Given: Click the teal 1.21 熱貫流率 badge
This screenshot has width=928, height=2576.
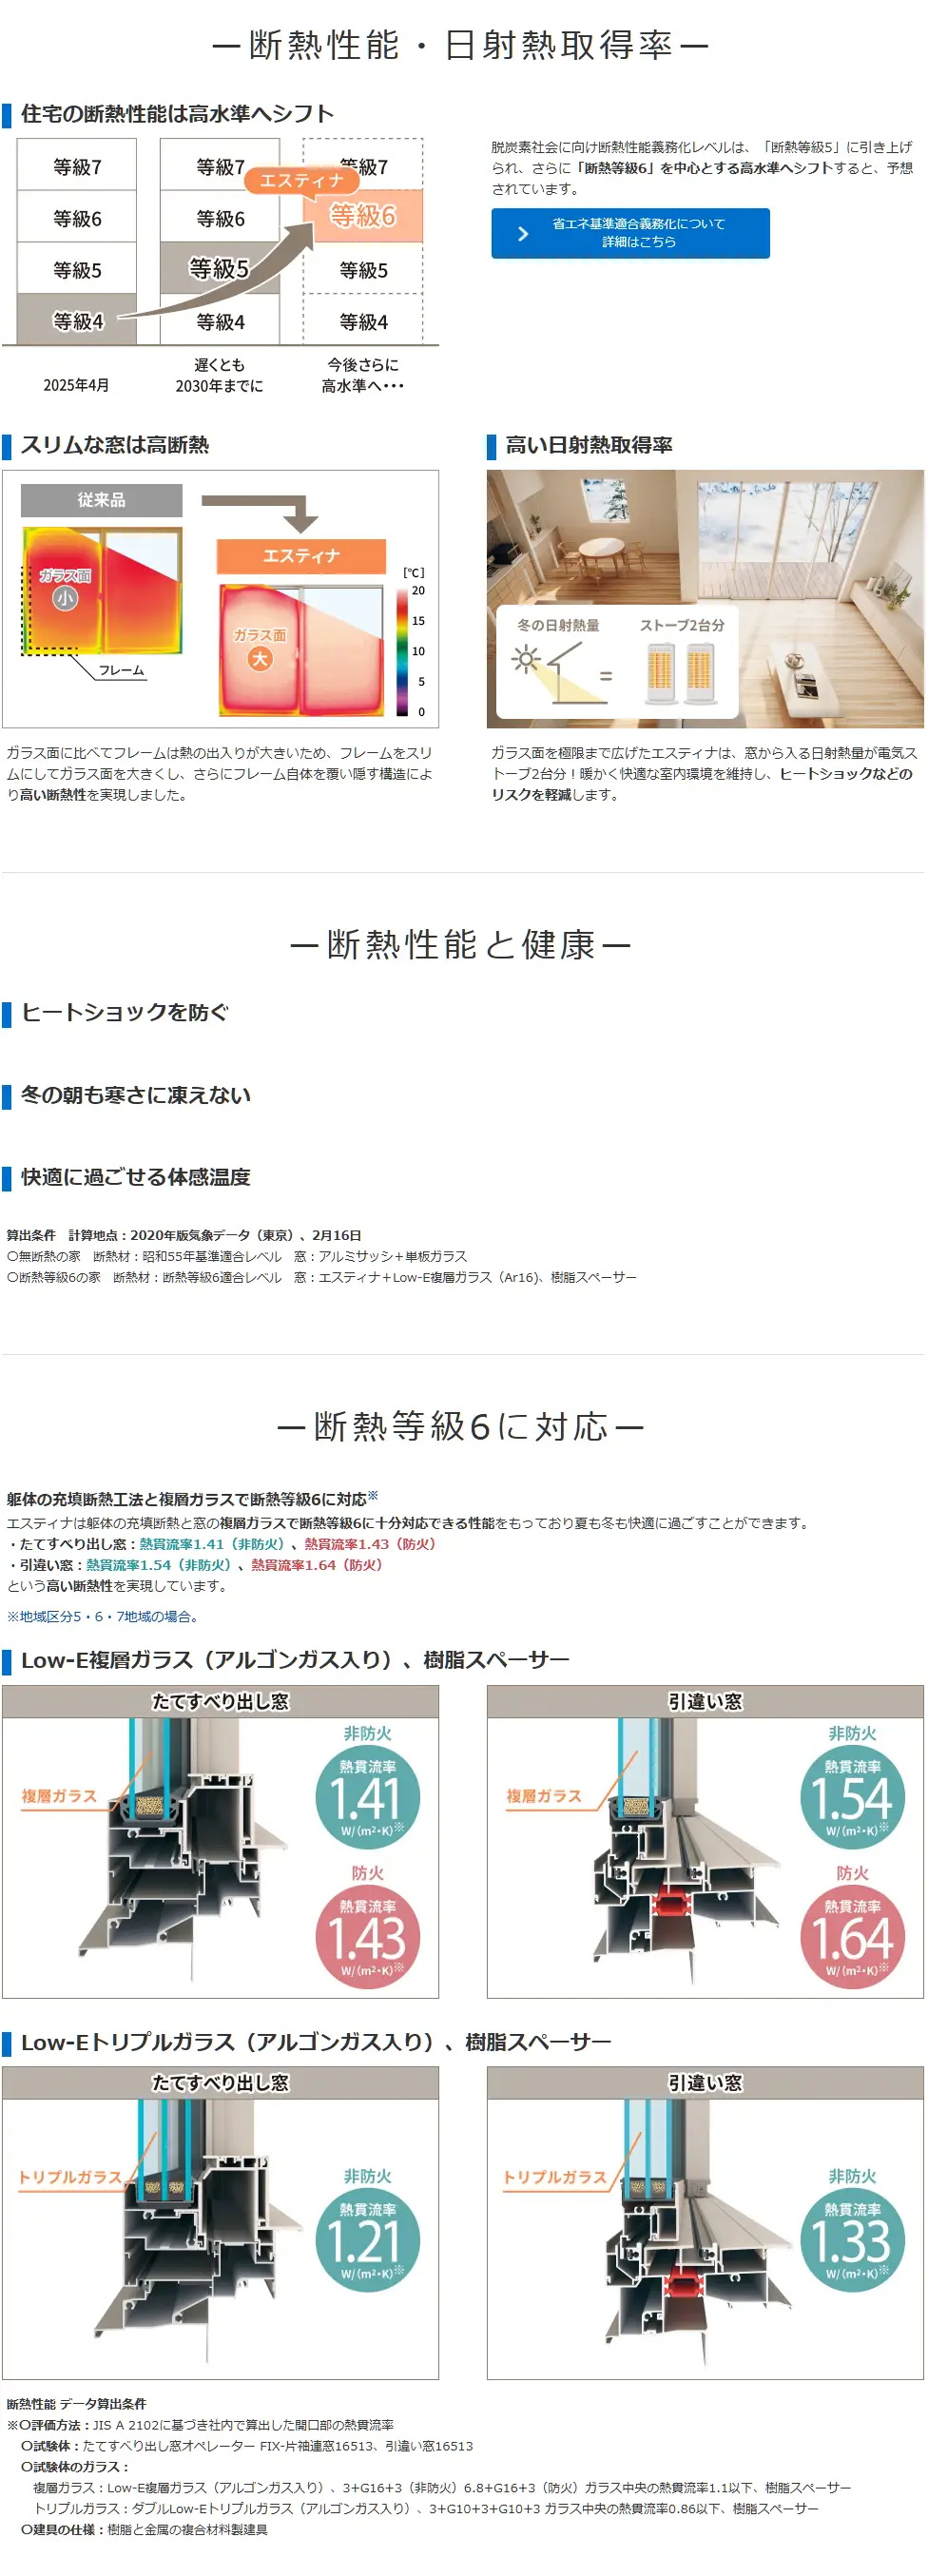Looking at the screenshot, I should click(x=367, y=2239).
